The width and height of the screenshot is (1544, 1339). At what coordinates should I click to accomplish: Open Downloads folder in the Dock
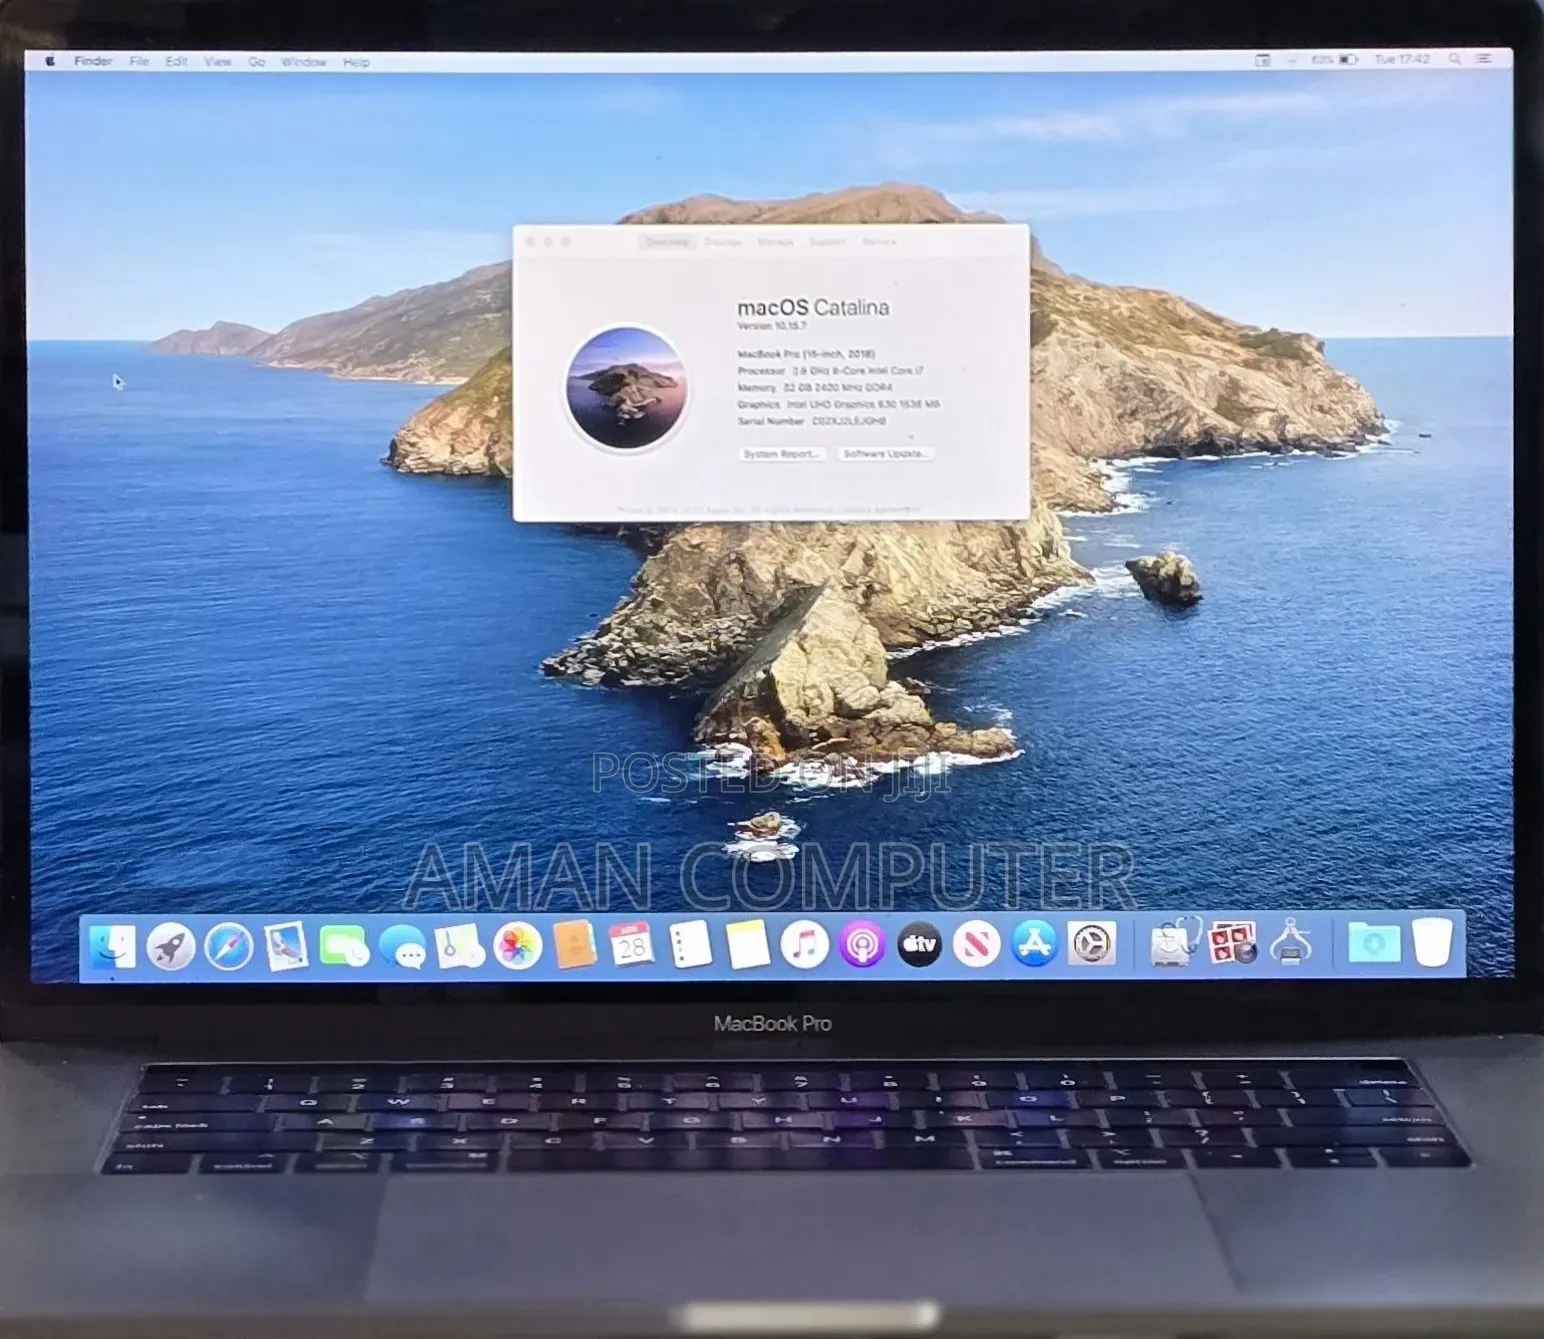tap(1374, 943)
